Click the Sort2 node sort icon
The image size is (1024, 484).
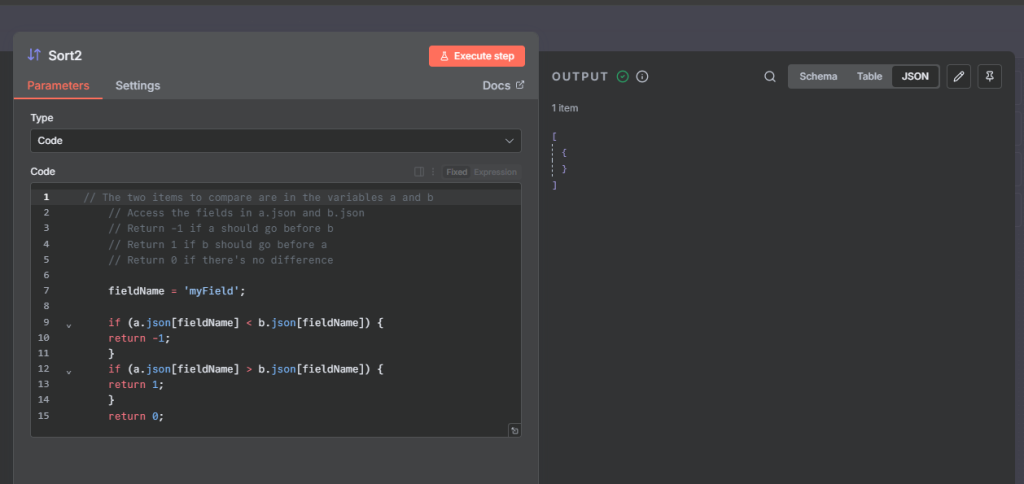point(34,55)
